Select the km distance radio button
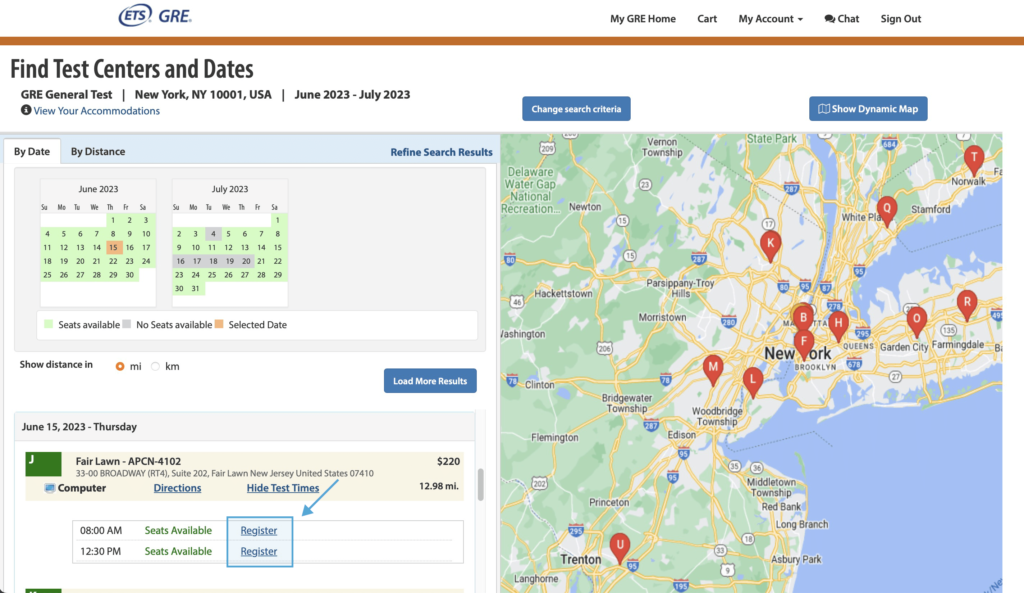 click(155, 367)
